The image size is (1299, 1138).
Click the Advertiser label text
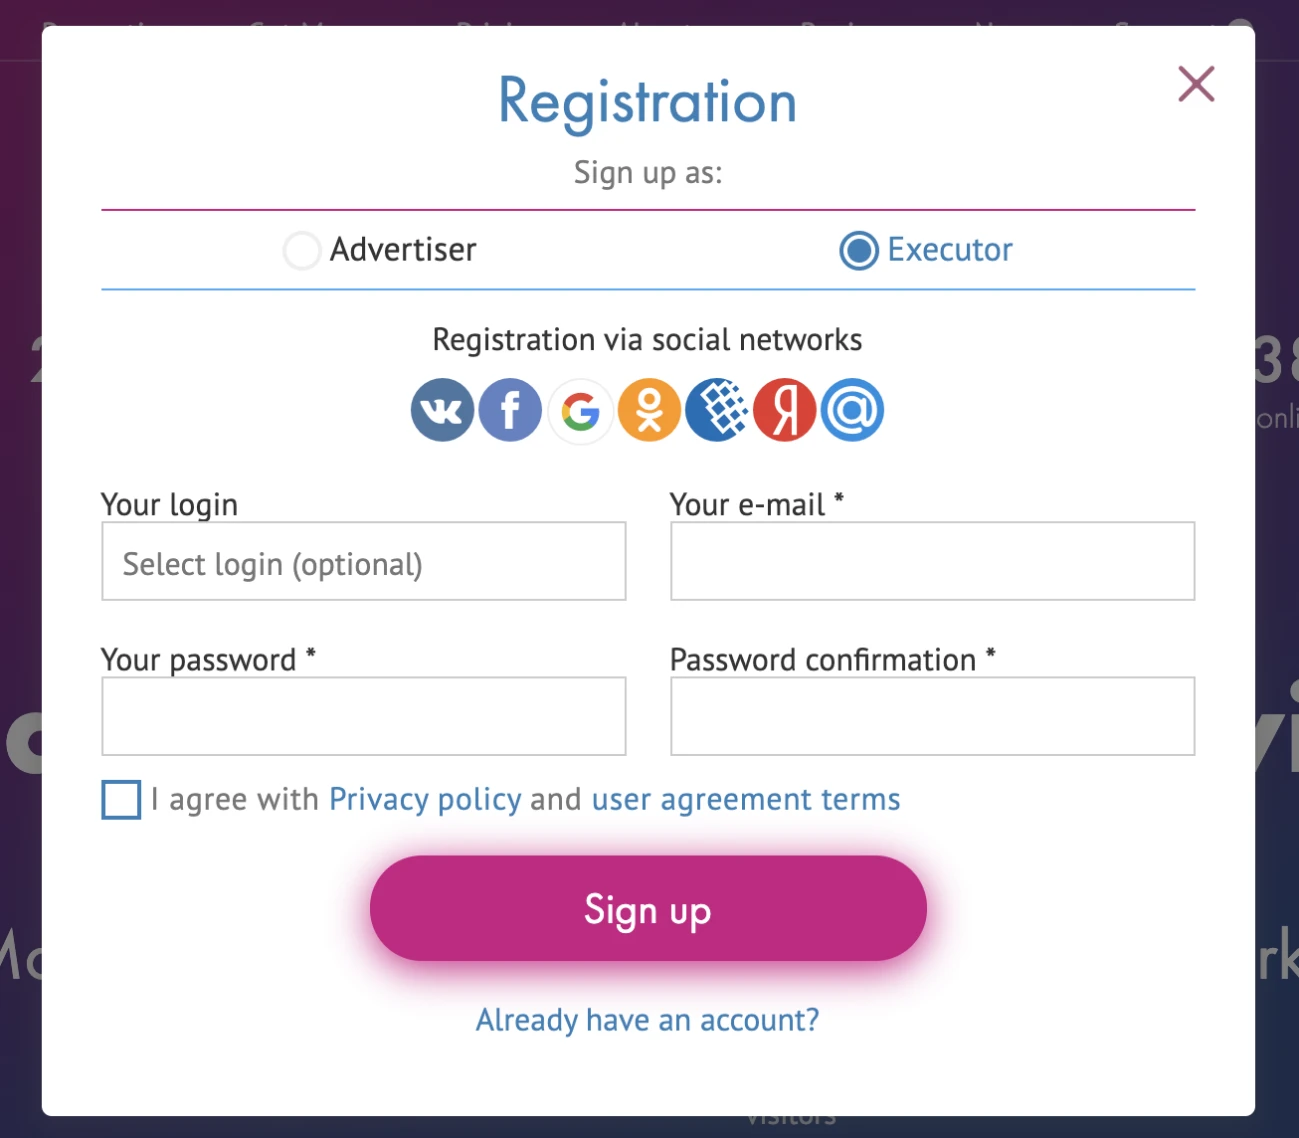click(x=403, y=250)
